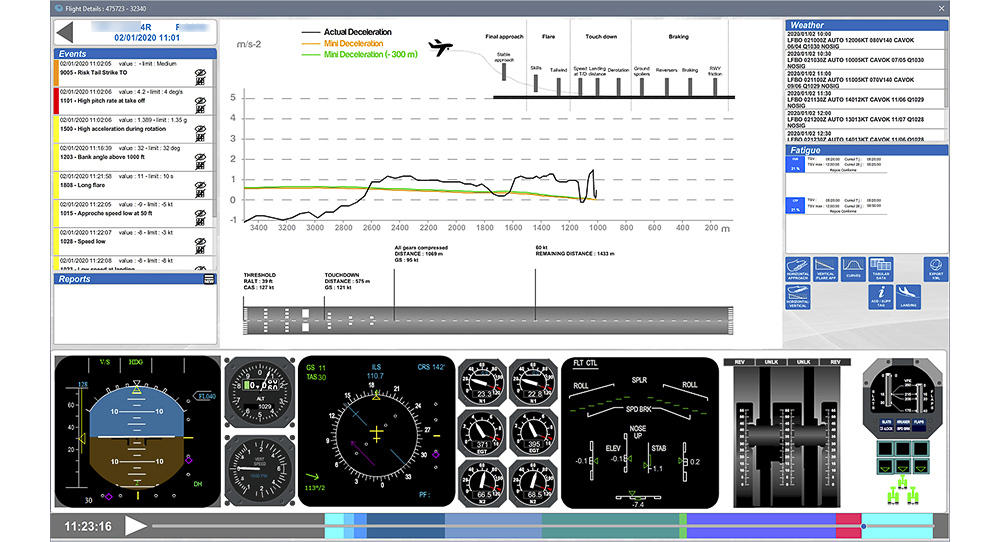This screenshot has width=1000, height=542.
Task: Click the green marker on the timeline
Action: (x=683, y=523)
